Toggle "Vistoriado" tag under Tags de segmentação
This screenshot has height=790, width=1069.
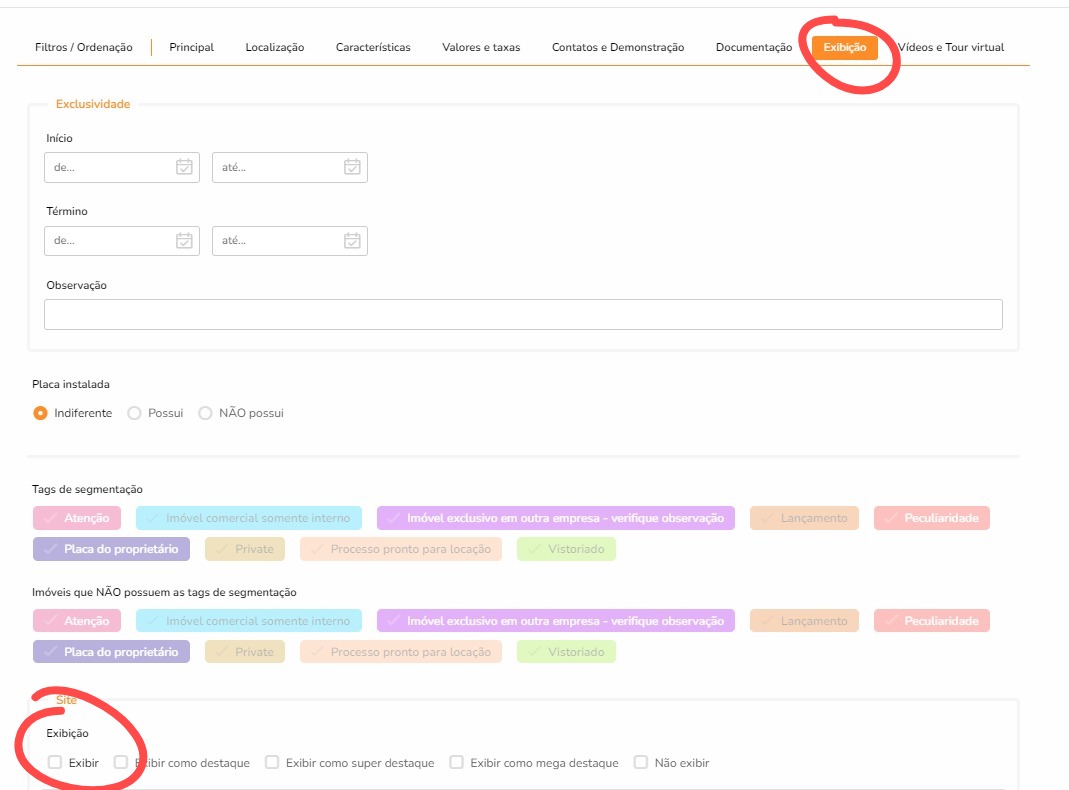pos(566,549)
